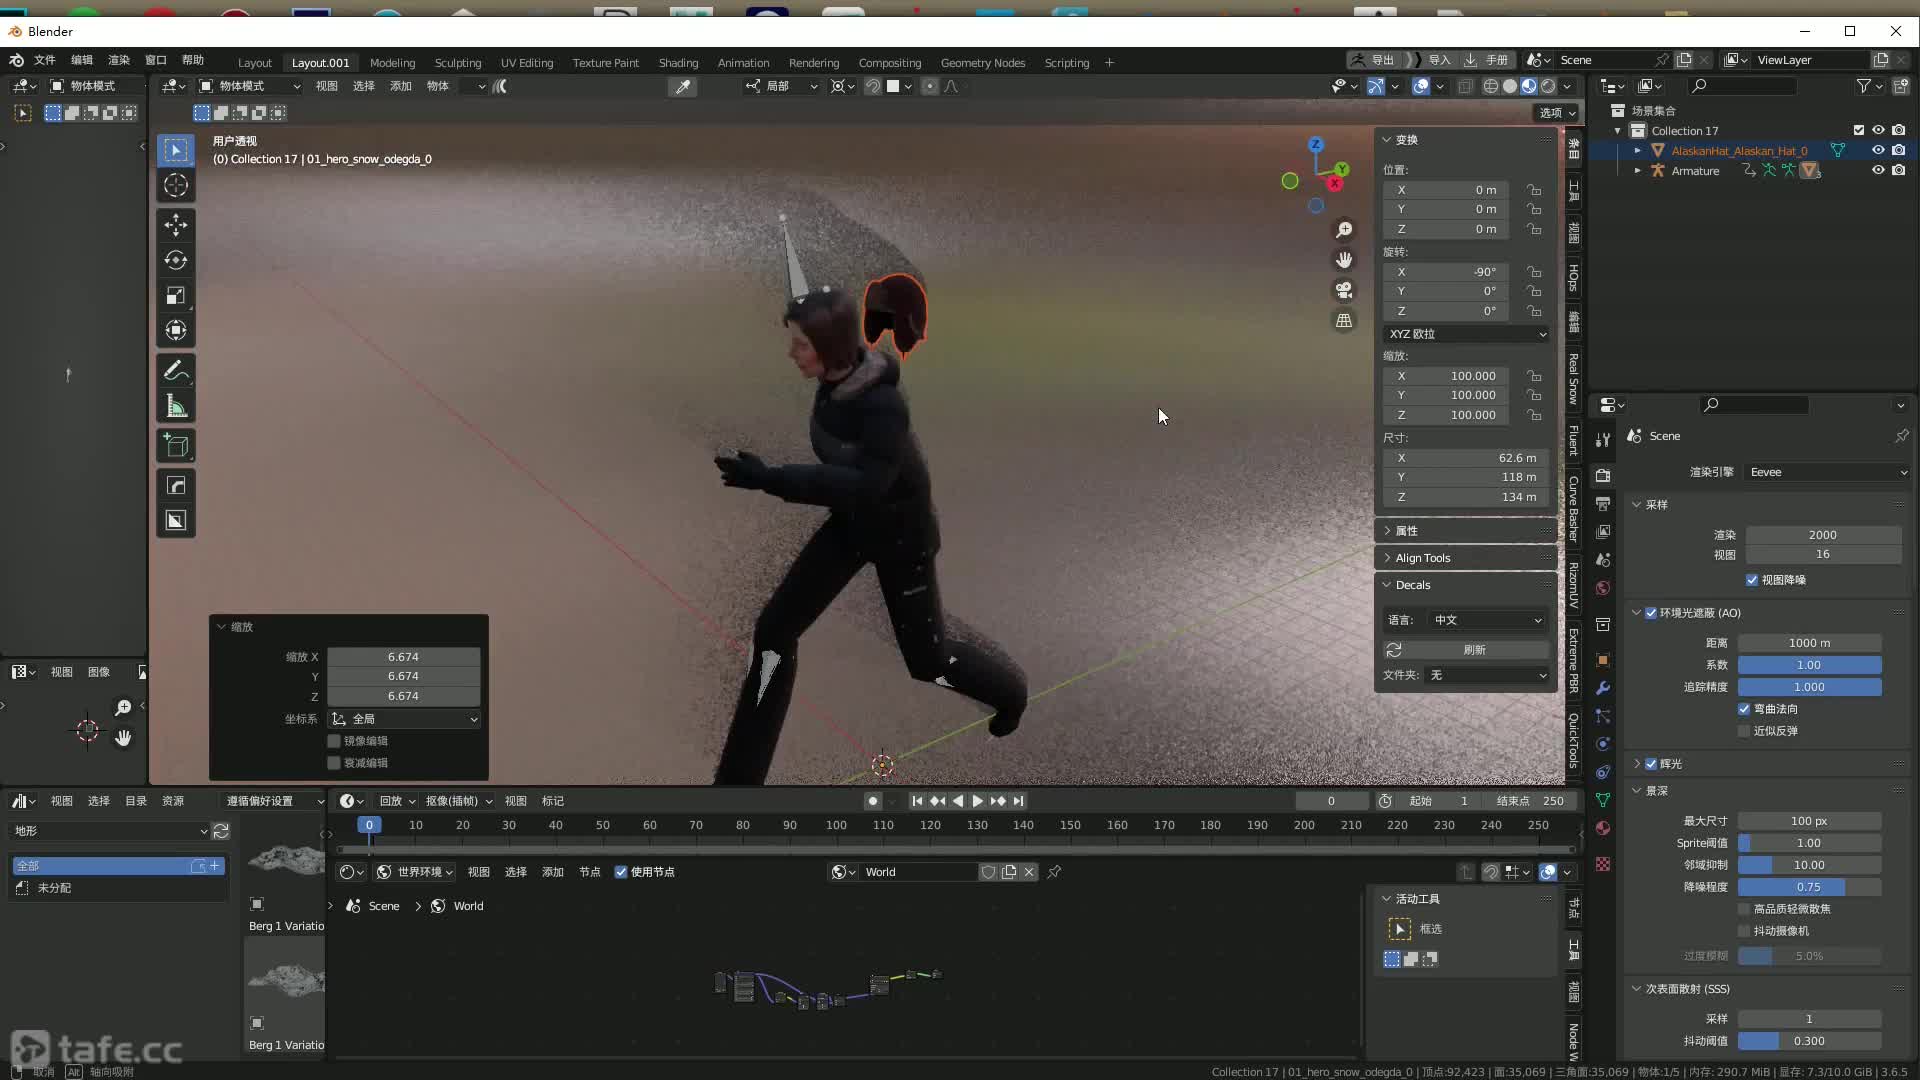Screen dimensions: 1920x1080
Task: Expand the 属性 panel
Action: [1467, 531]
